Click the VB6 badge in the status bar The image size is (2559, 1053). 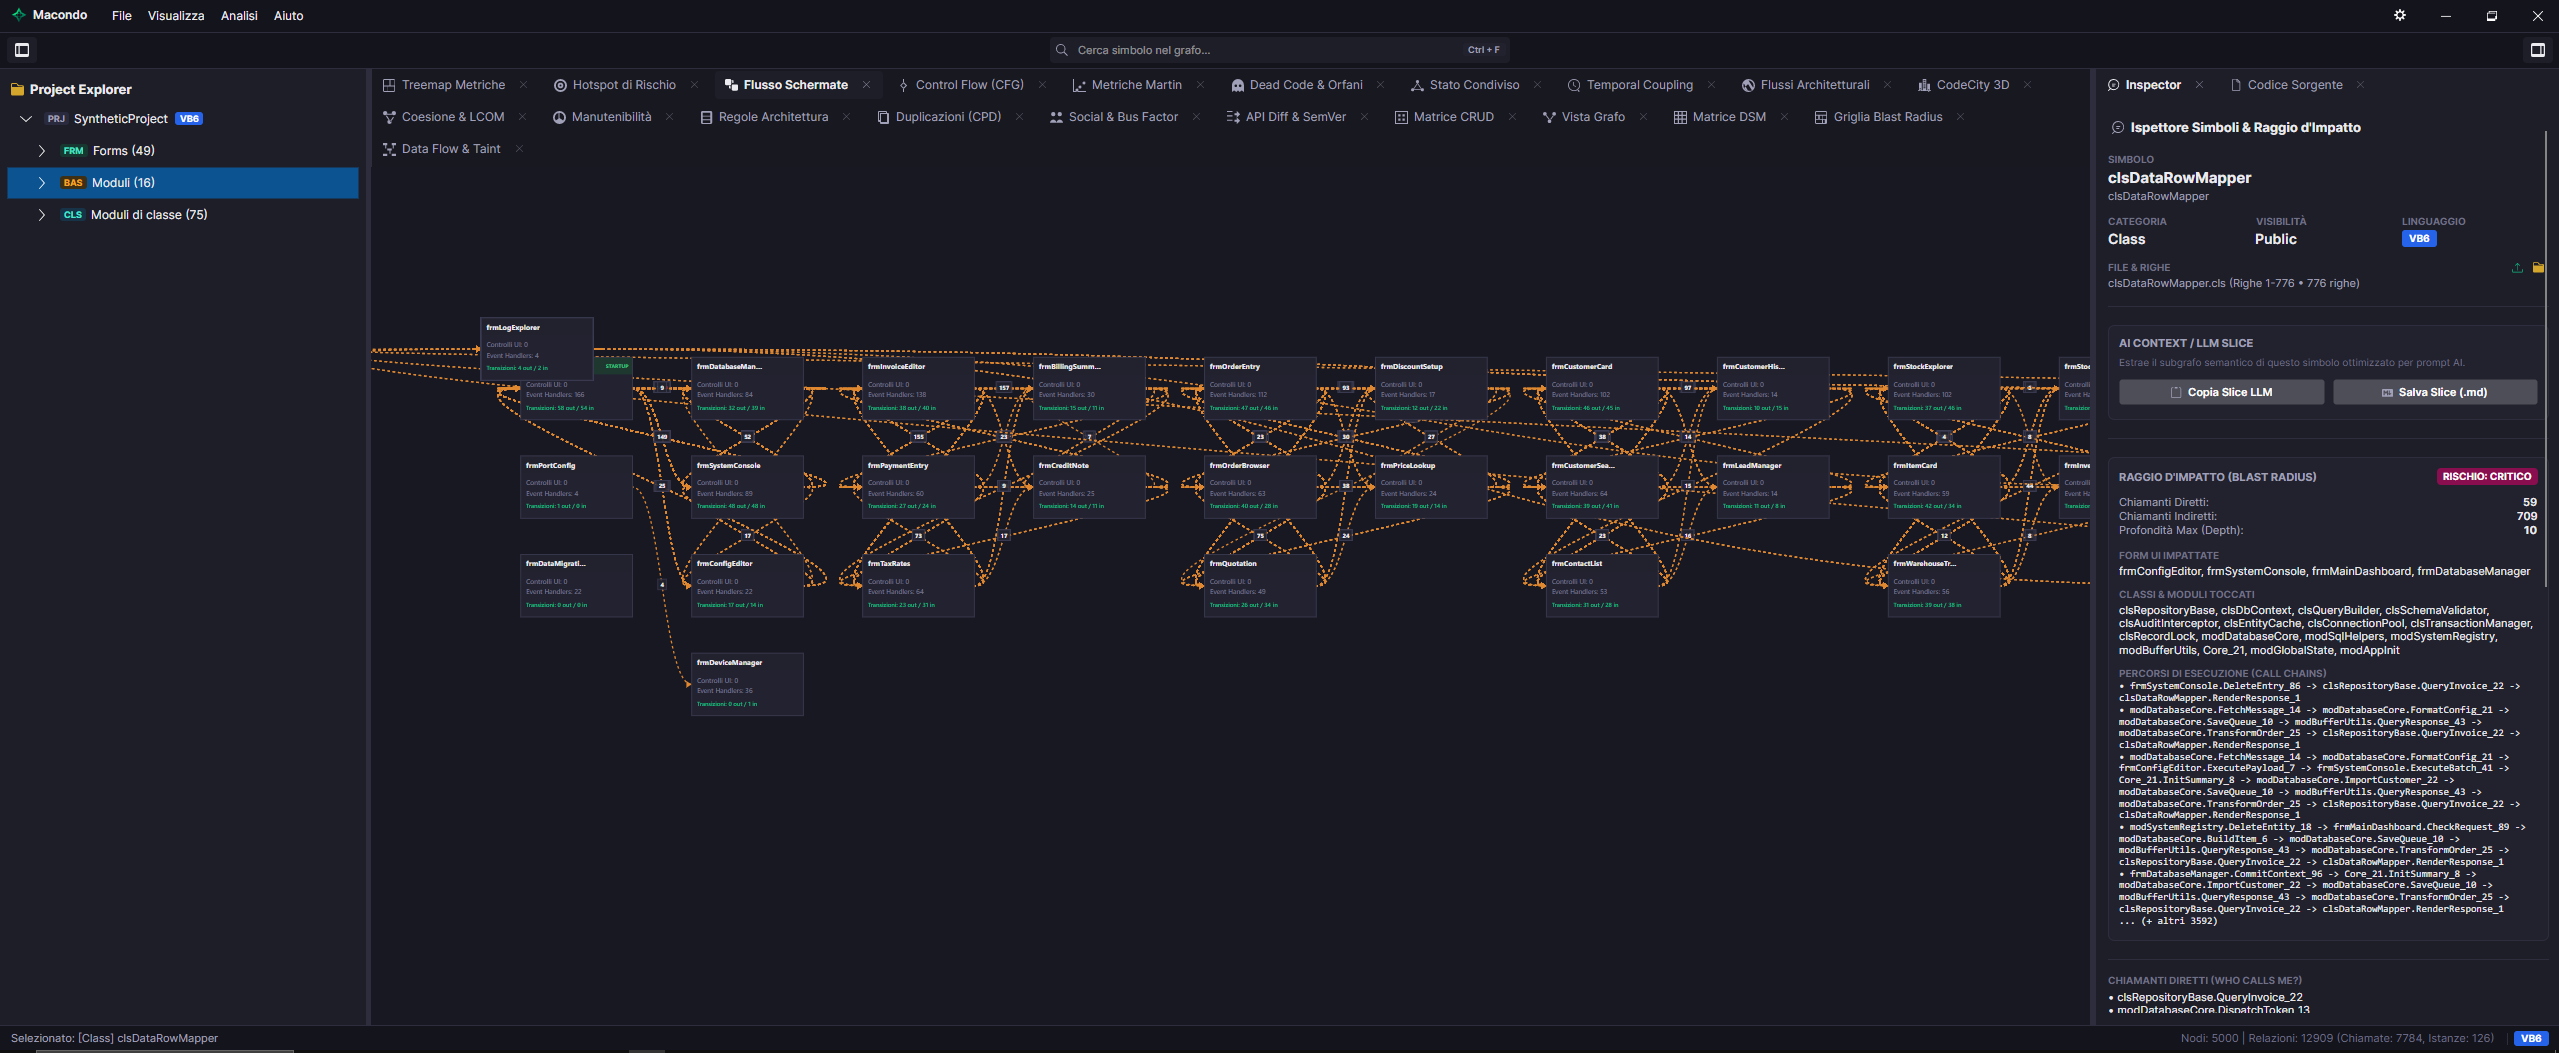pyautogui.click(x=2530, y=1039)
